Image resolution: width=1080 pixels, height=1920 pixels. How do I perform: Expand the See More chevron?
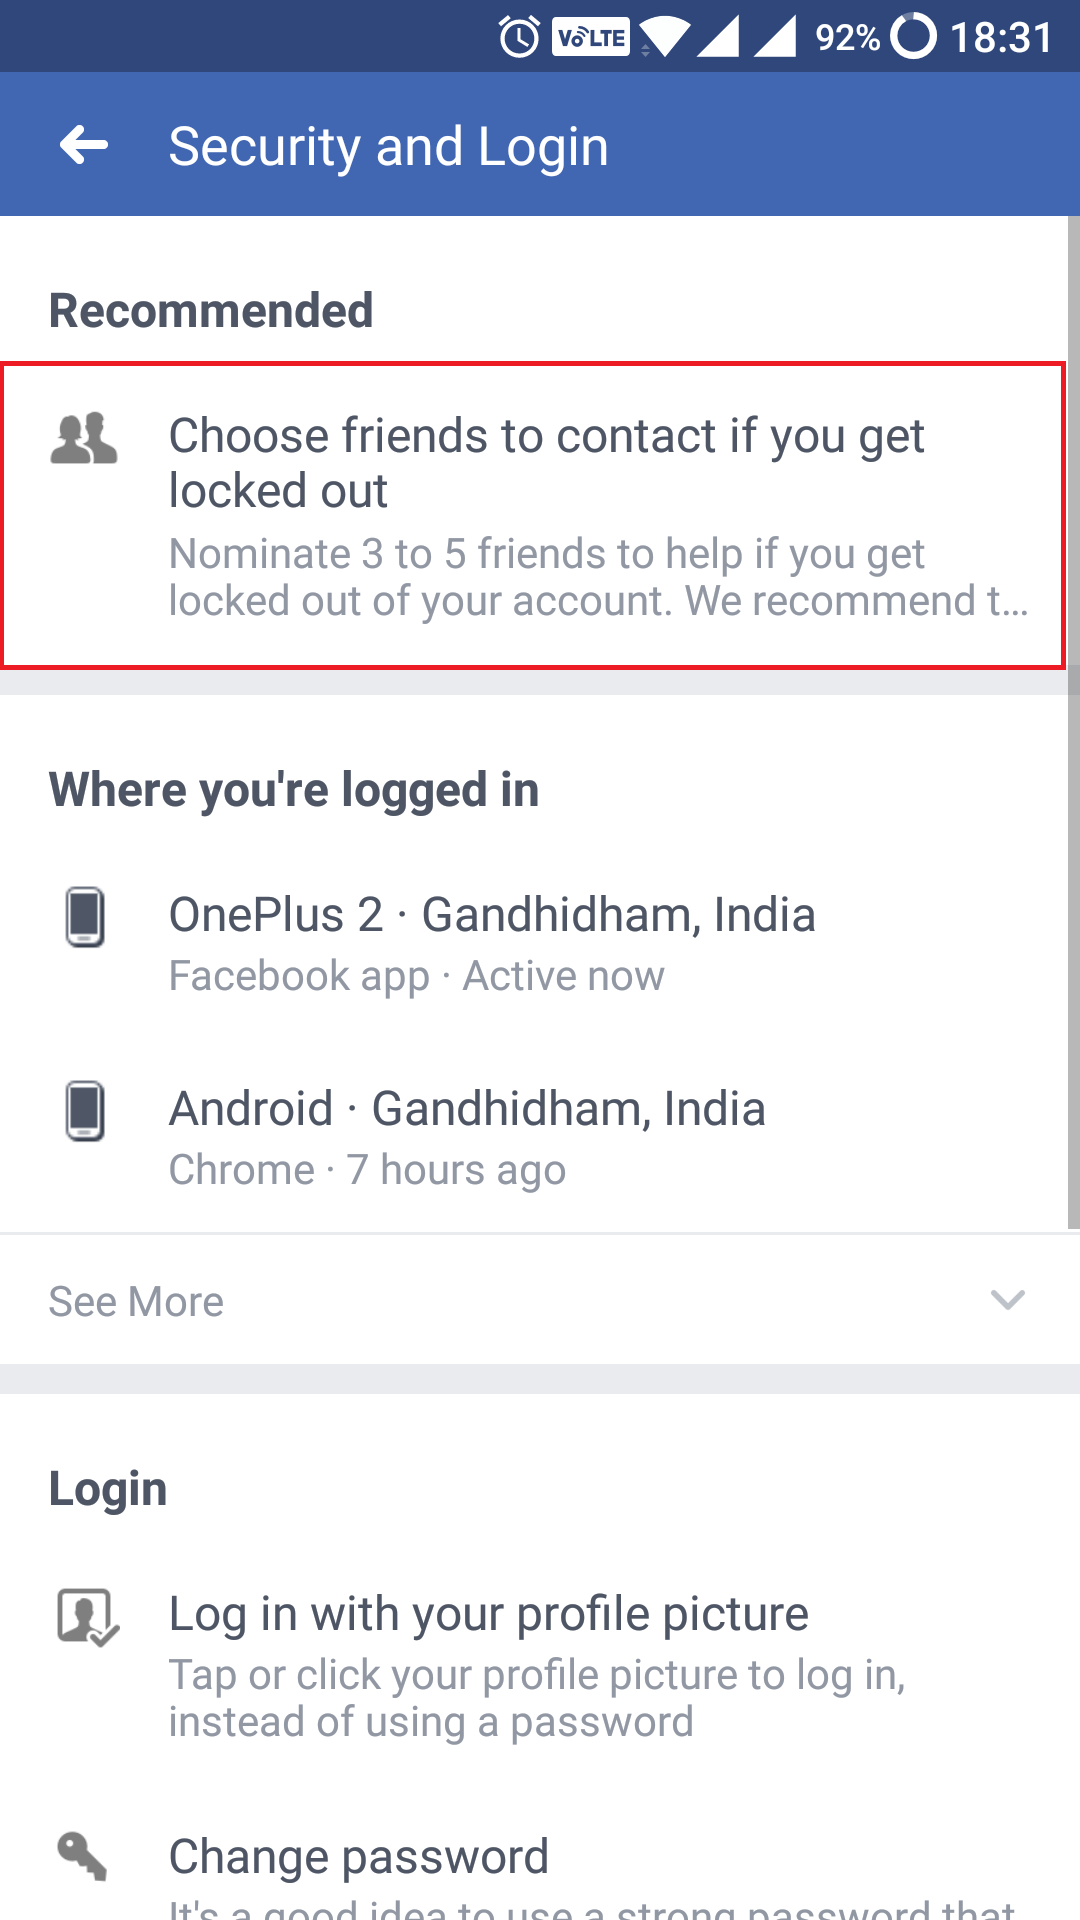click(1008, 1300)
